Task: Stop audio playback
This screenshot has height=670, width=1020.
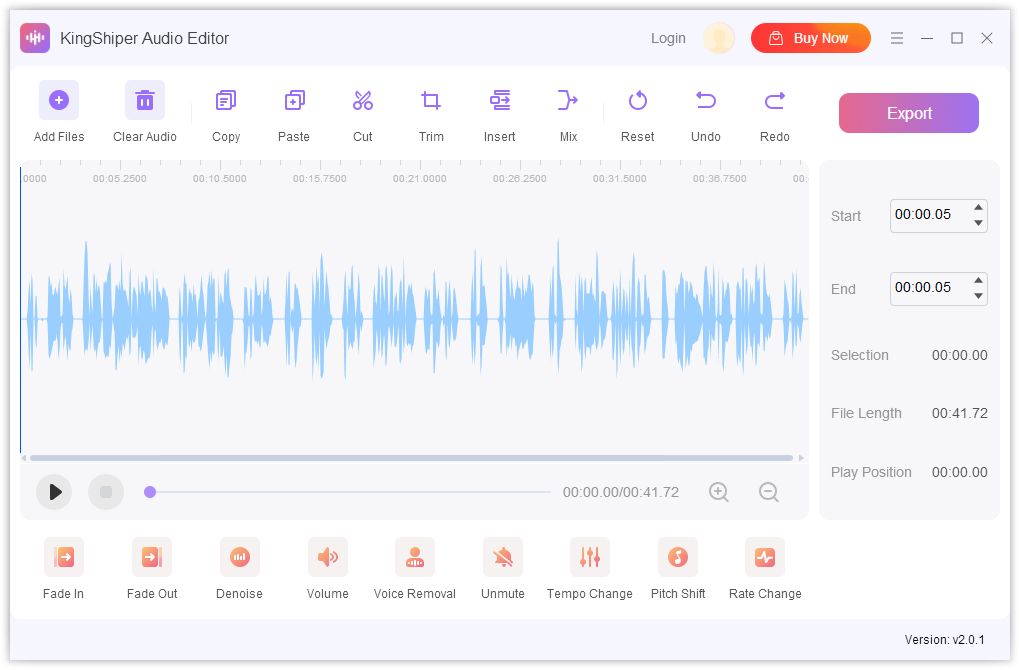Action: coord(106,492)
